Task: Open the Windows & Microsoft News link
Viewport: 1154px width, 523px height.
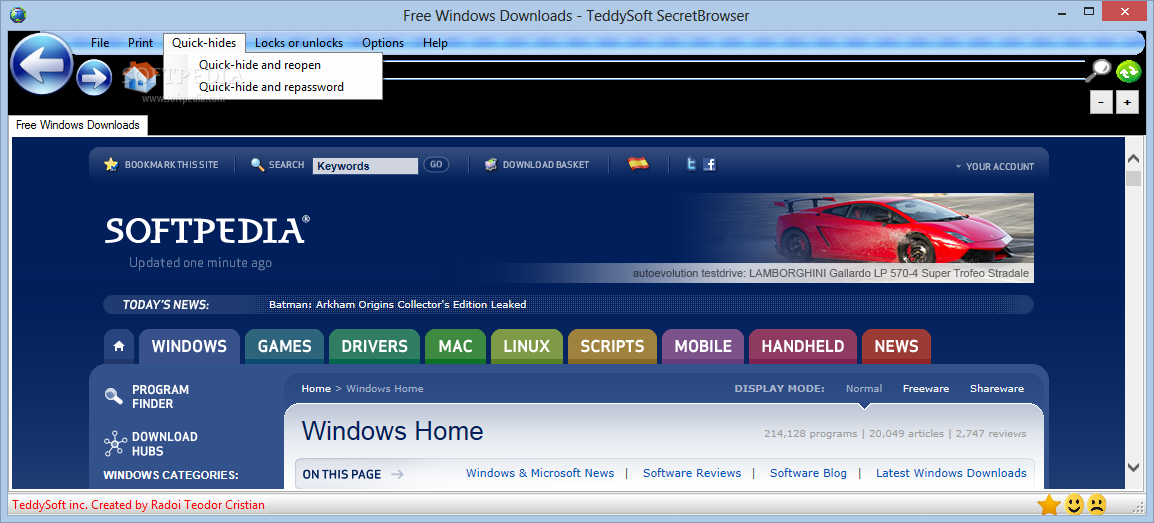Action: (539, 473)
